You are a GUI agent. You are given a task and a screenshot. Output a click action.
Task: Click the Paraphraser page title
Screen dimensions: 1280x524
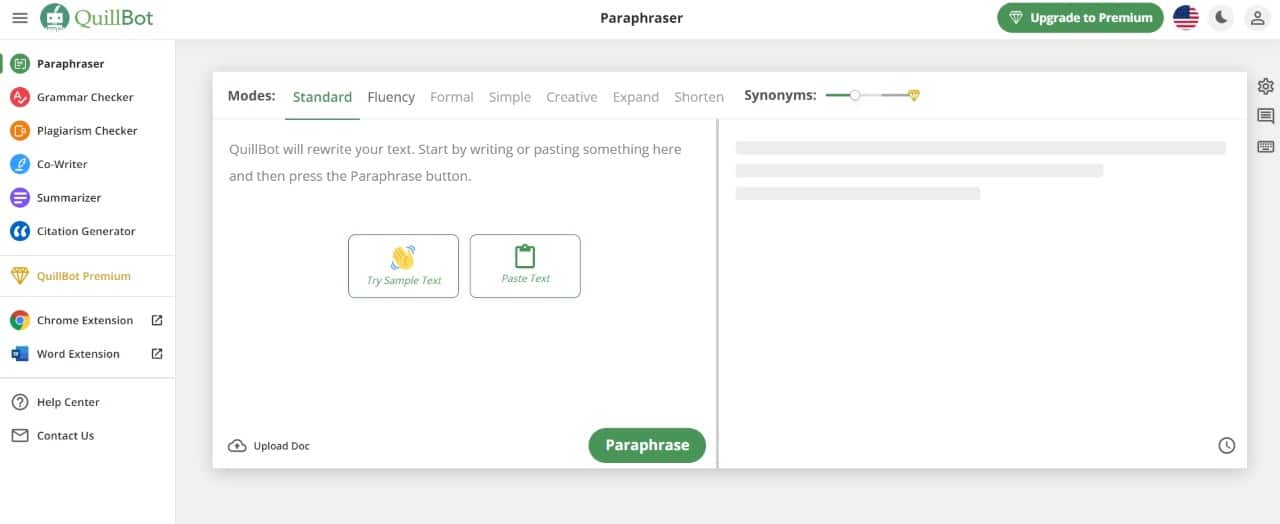point(641,18)
